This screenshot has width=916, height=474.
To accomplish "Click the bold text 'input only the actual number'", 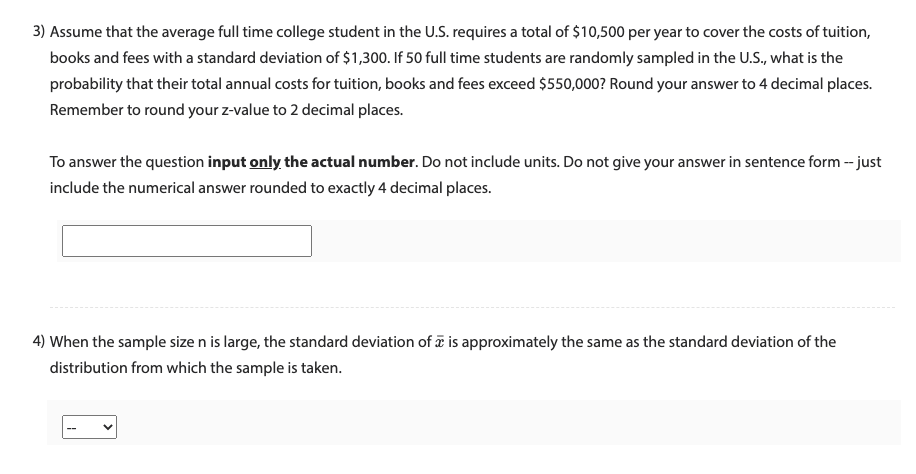I will (311, 162).
